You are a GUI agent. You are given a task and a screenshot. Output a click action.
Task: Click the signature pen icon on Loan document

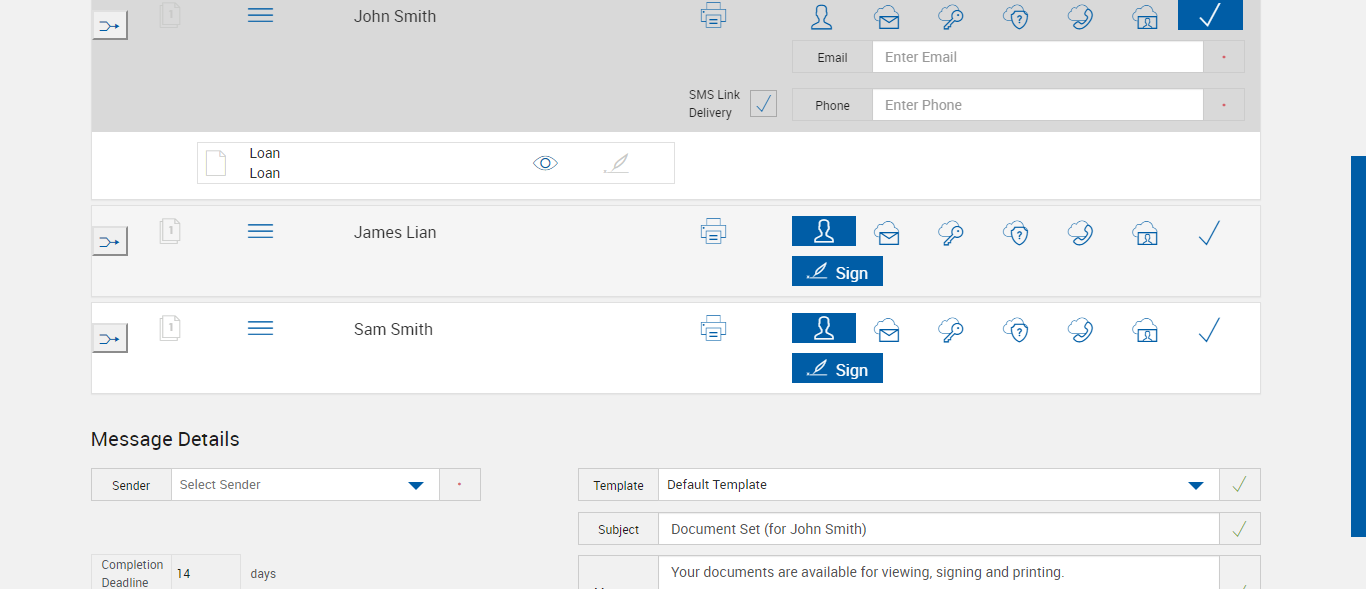[617, 163]
